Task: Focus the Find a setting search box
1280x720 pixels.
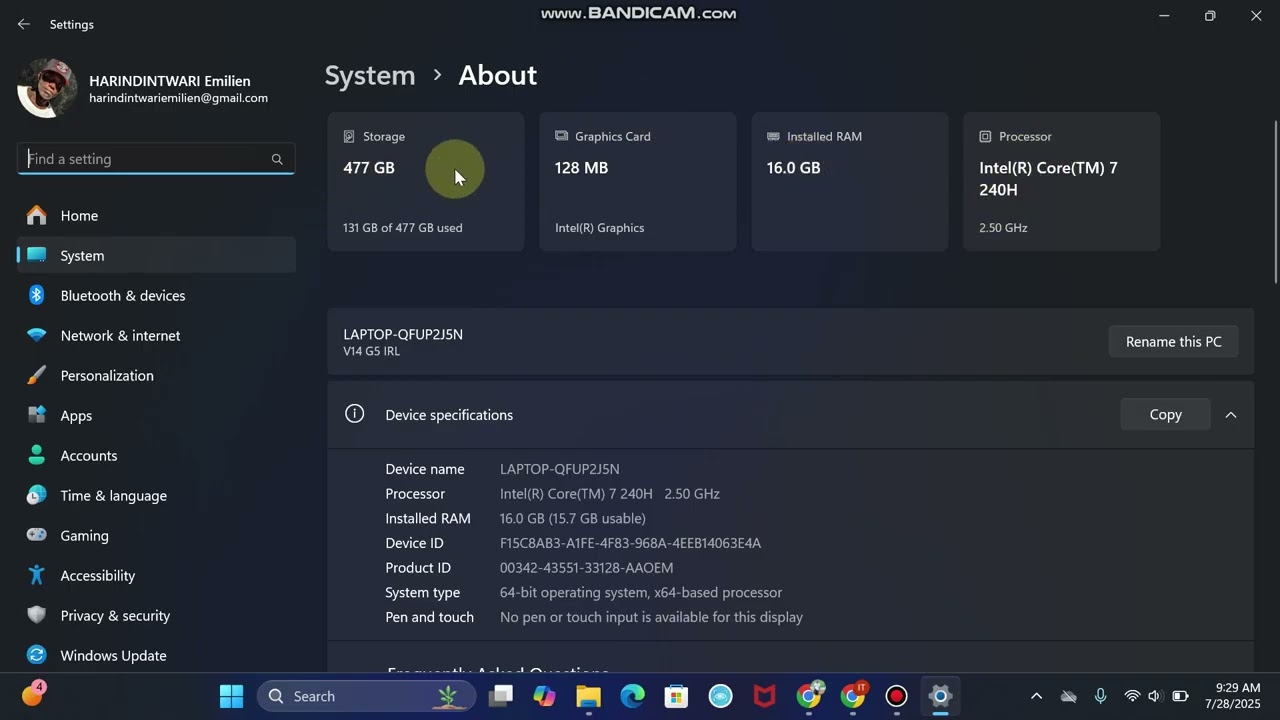Action: [156, 159]
